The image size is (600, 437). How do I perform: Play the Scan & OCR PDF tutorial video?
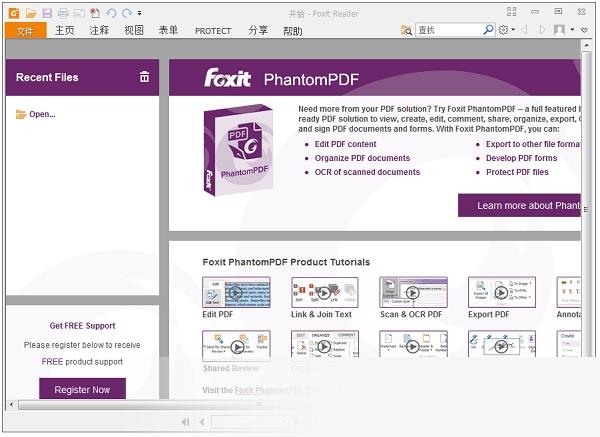click(413, 293)
